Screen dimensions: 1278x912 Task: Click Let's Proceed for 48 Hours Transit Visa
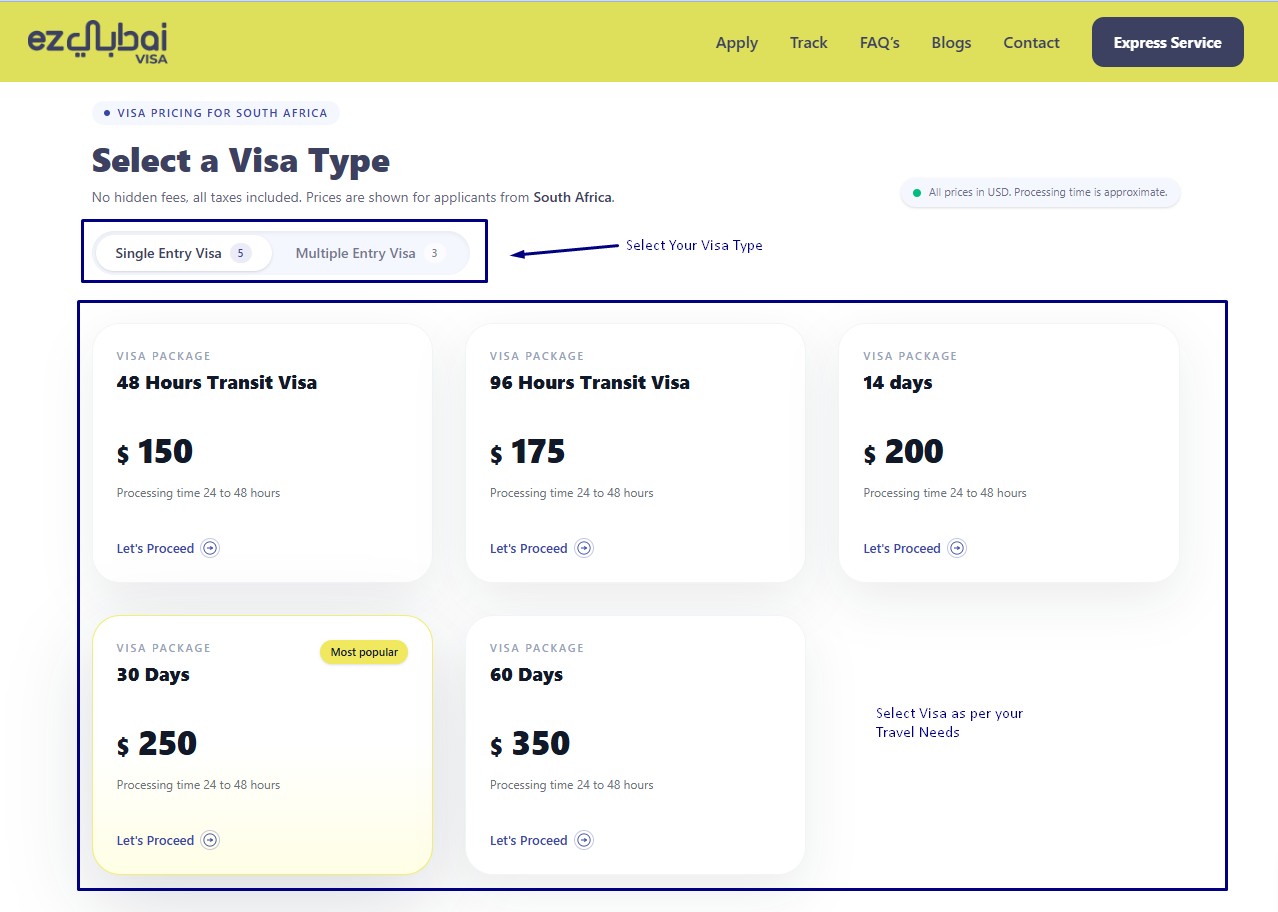(155, 548)
